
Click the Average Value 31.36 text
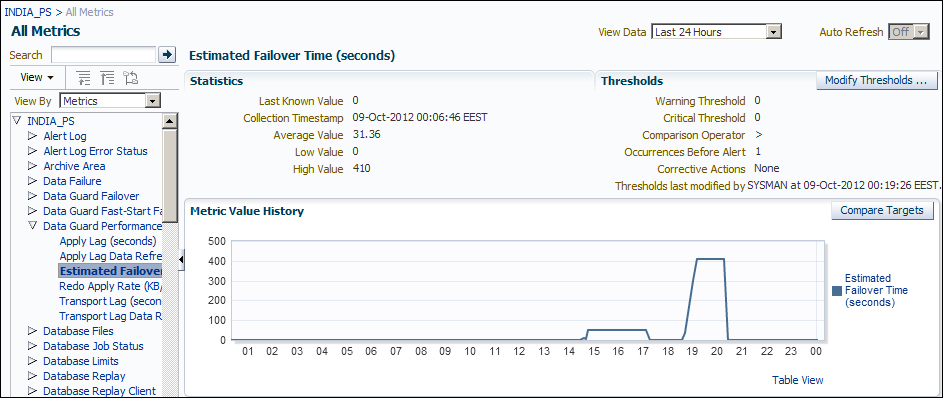[366, 135]
